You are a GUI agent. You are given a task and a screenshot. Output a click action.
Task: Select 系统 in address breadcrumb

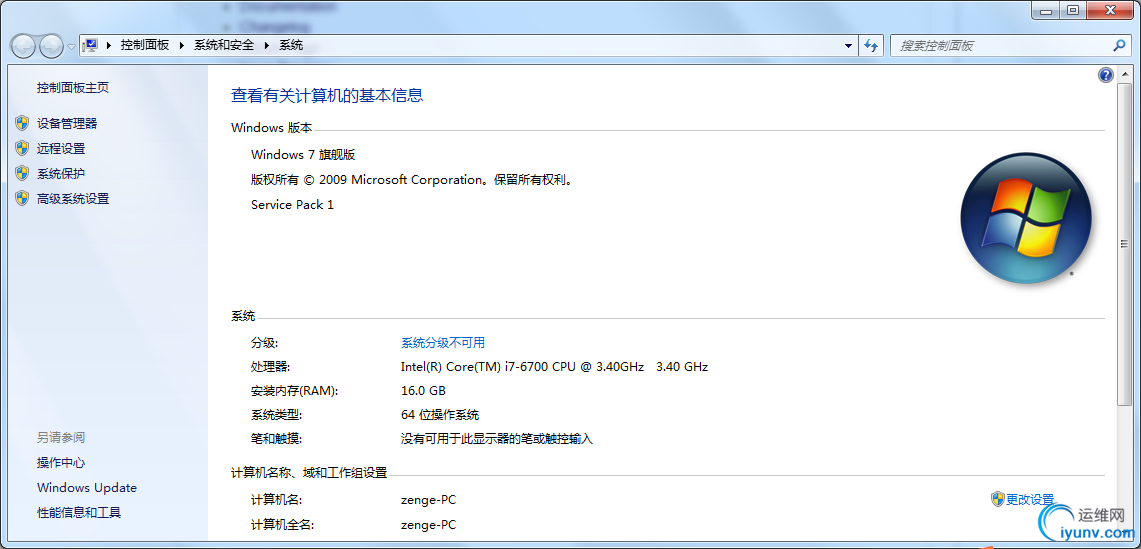291,45
